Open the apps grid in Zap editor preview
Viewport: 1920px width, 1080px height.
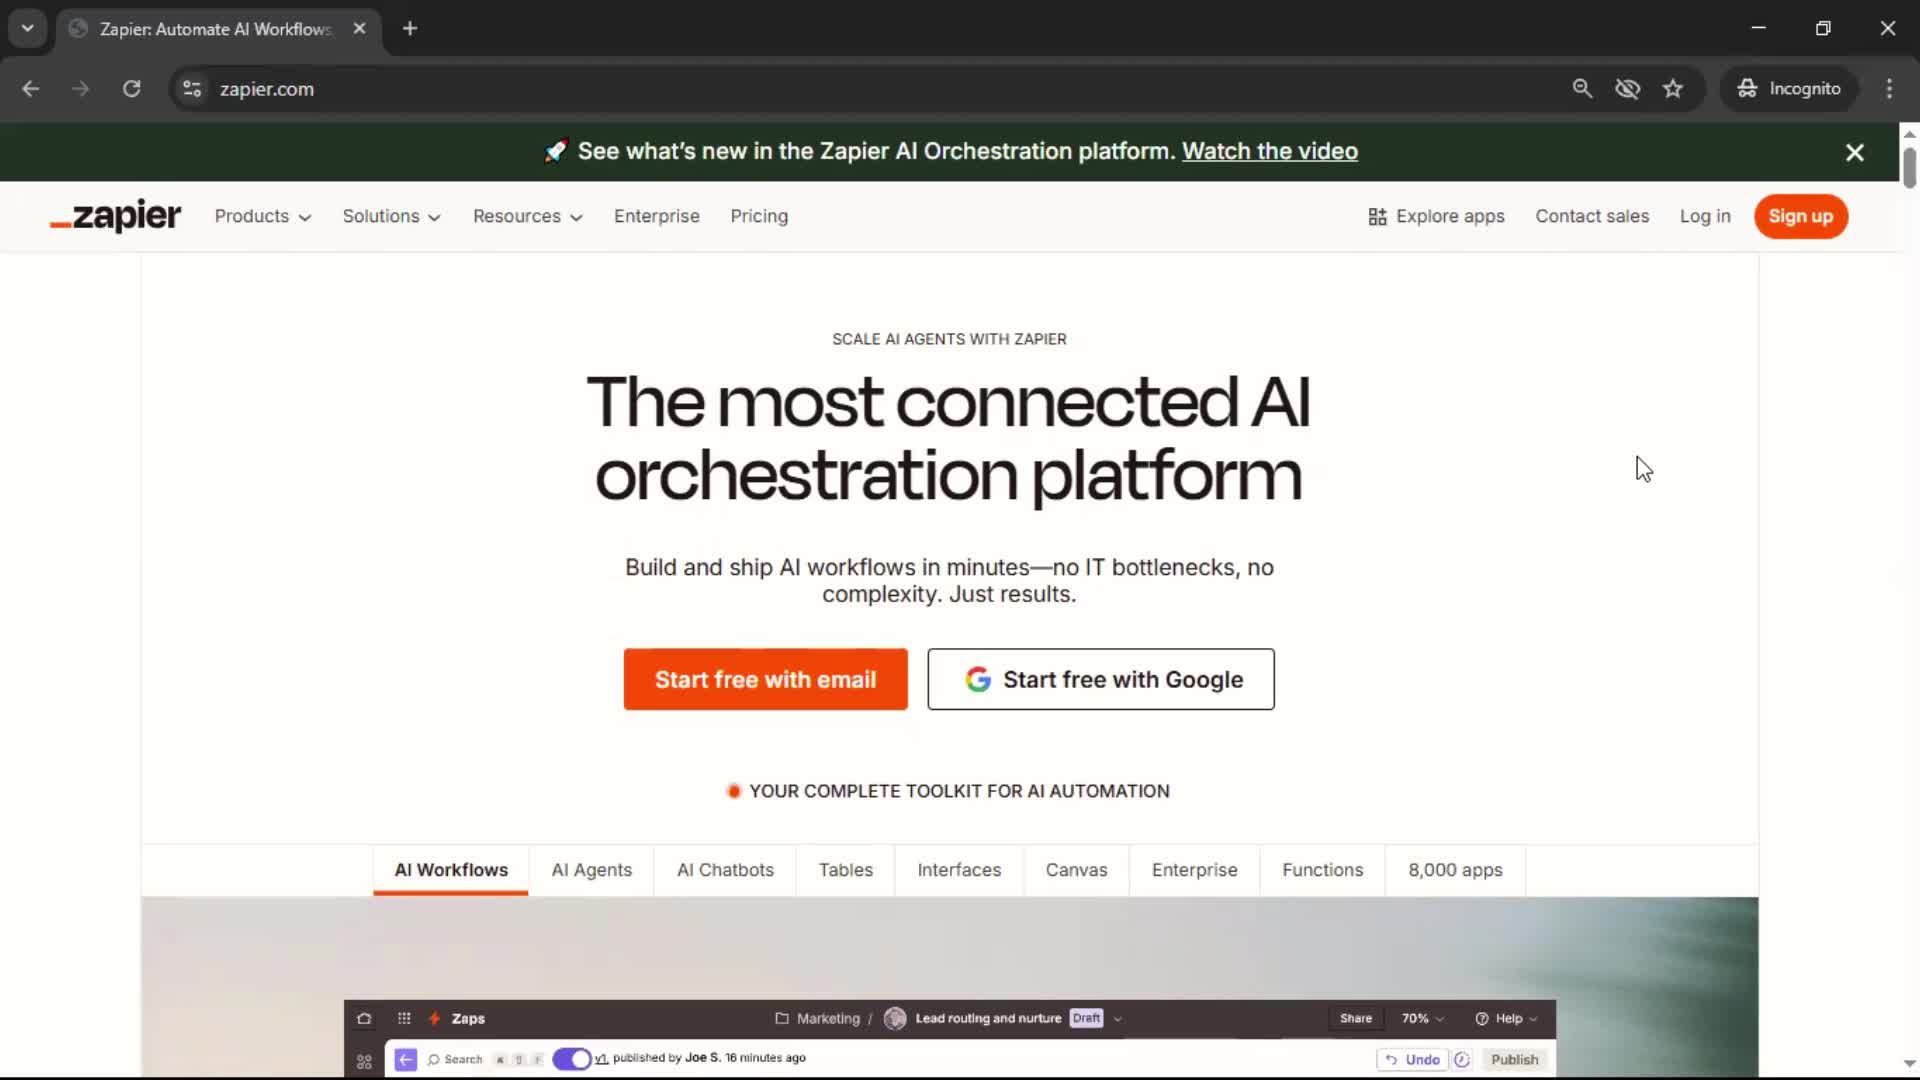coord(404,1019)
